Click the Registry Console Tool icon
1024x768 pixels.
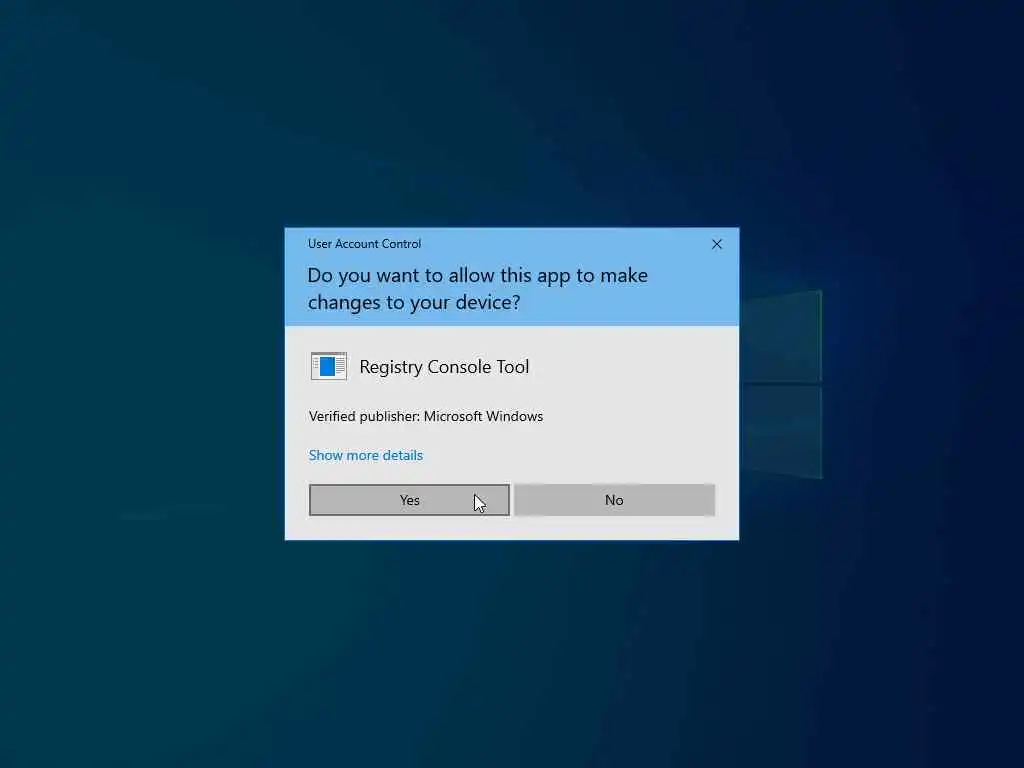[328, 366]
